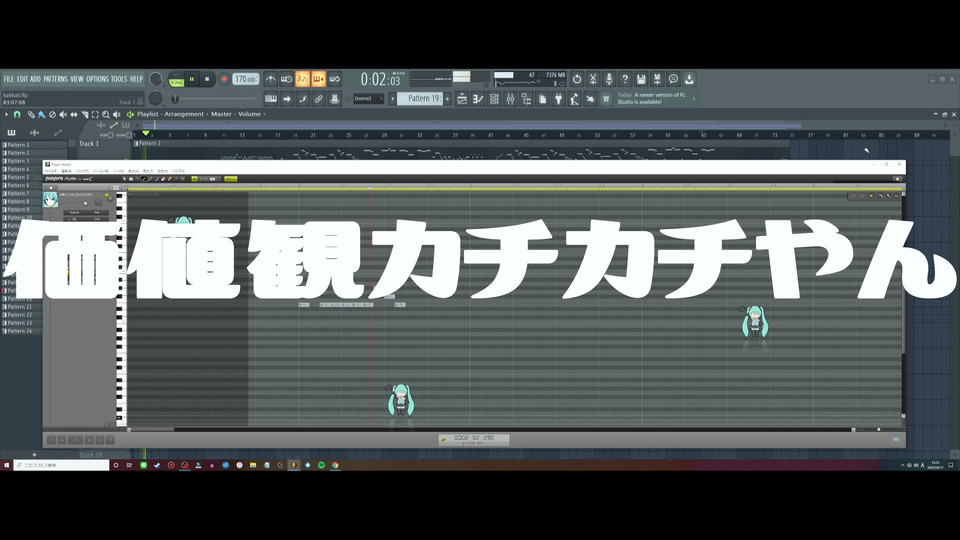Image resolution: width=960 pixels, height=540 pixels.
Task: Click the Windows Start button
Action: pyautogui.click(x=6, y=465)
